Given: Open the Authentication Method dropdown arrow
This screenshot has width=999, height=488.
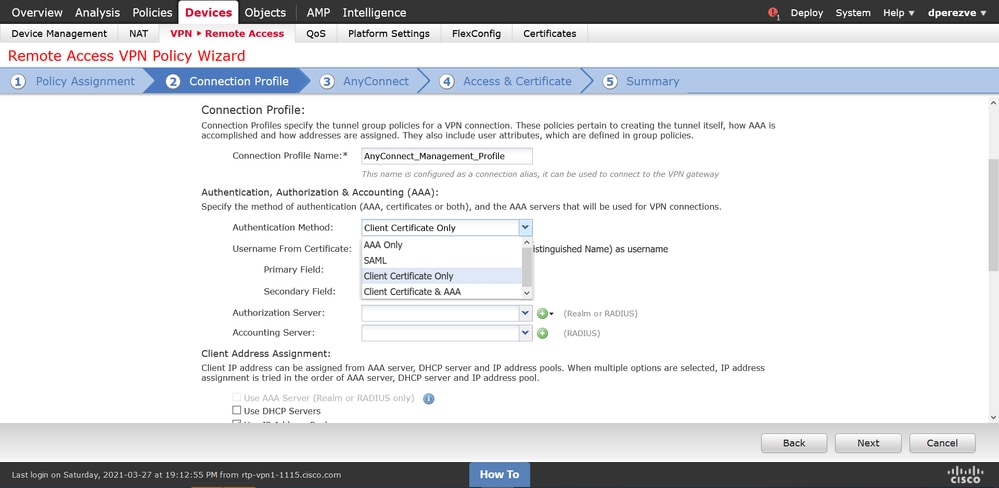Looking at the screenshot, I should click(525, 227).
